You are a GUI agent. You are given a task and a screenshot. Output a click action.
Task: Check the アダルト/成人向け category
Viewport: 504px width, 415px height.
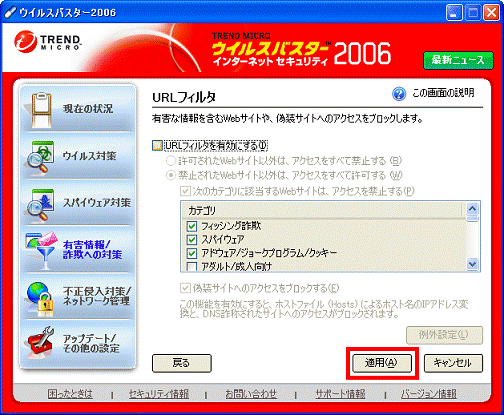tap(192, 267)
